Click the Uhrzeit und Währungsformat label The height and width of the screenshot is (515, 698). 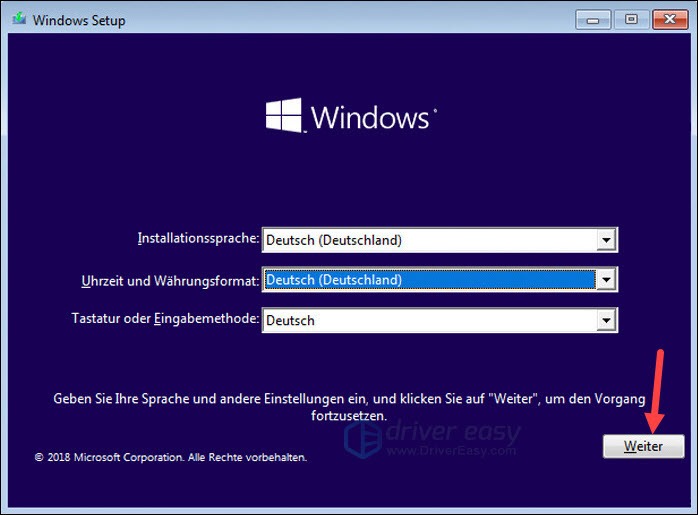170,281
